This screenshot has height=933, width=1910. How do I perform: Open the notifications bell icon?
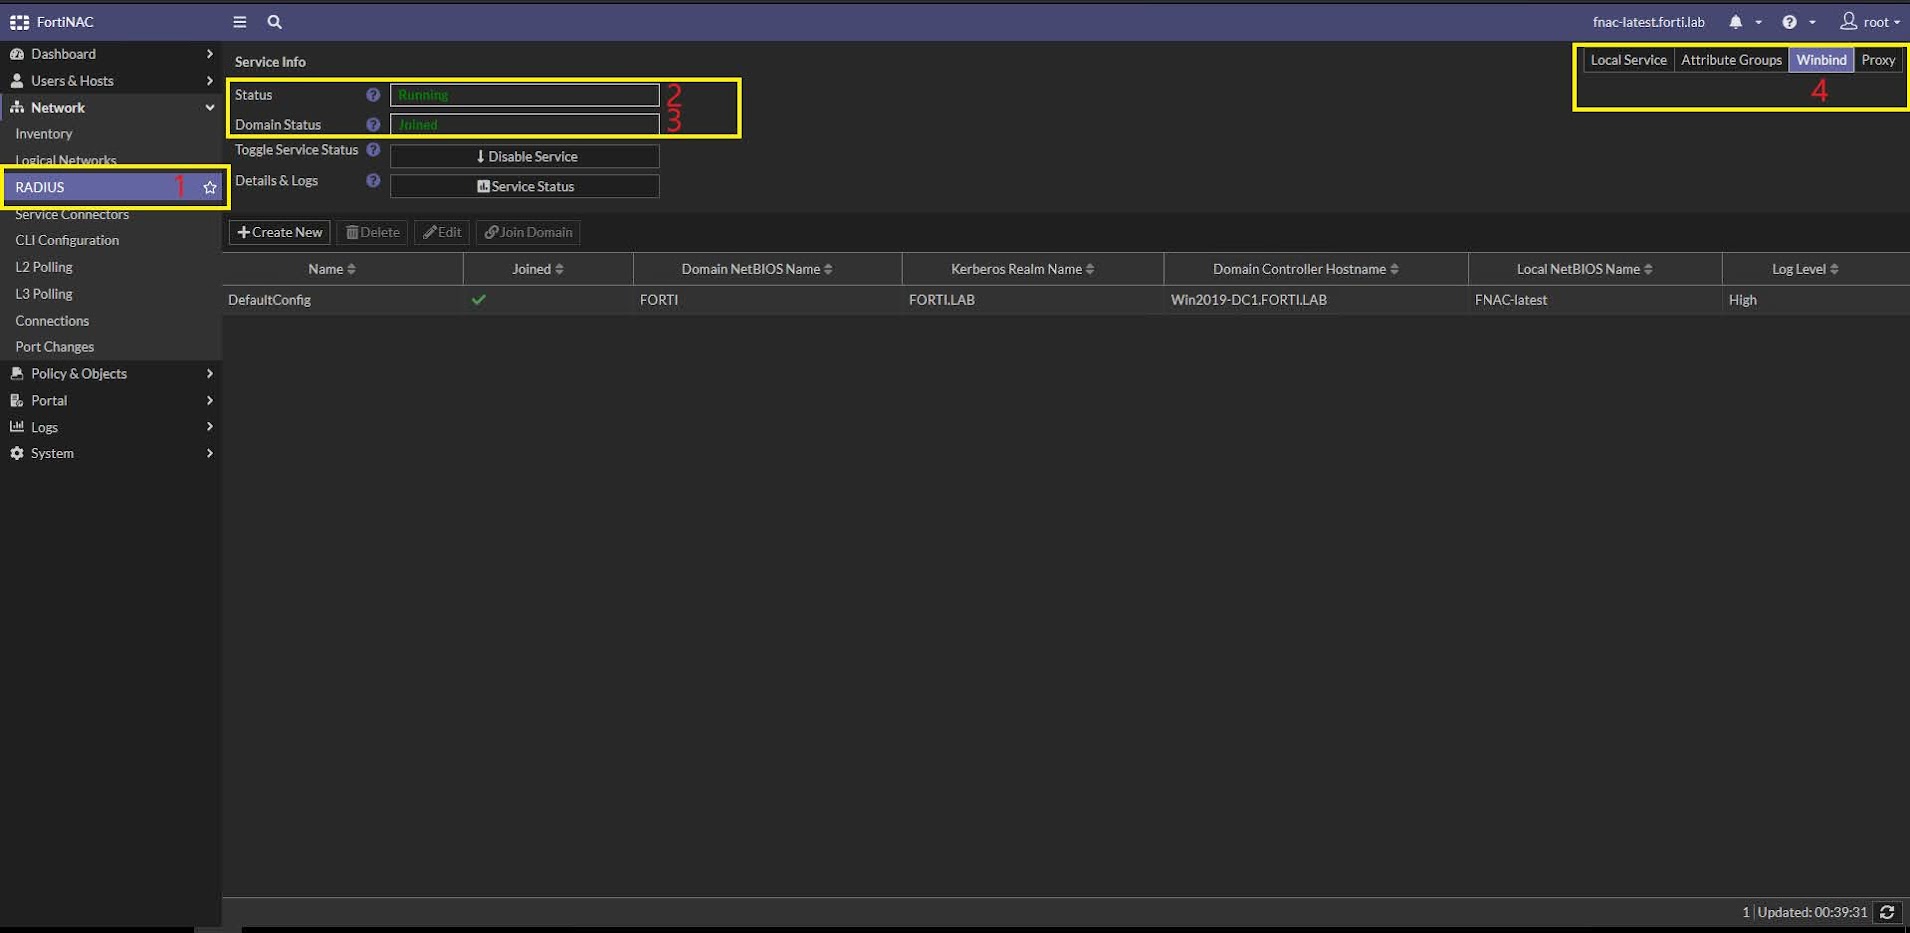tap(1735, 21)
